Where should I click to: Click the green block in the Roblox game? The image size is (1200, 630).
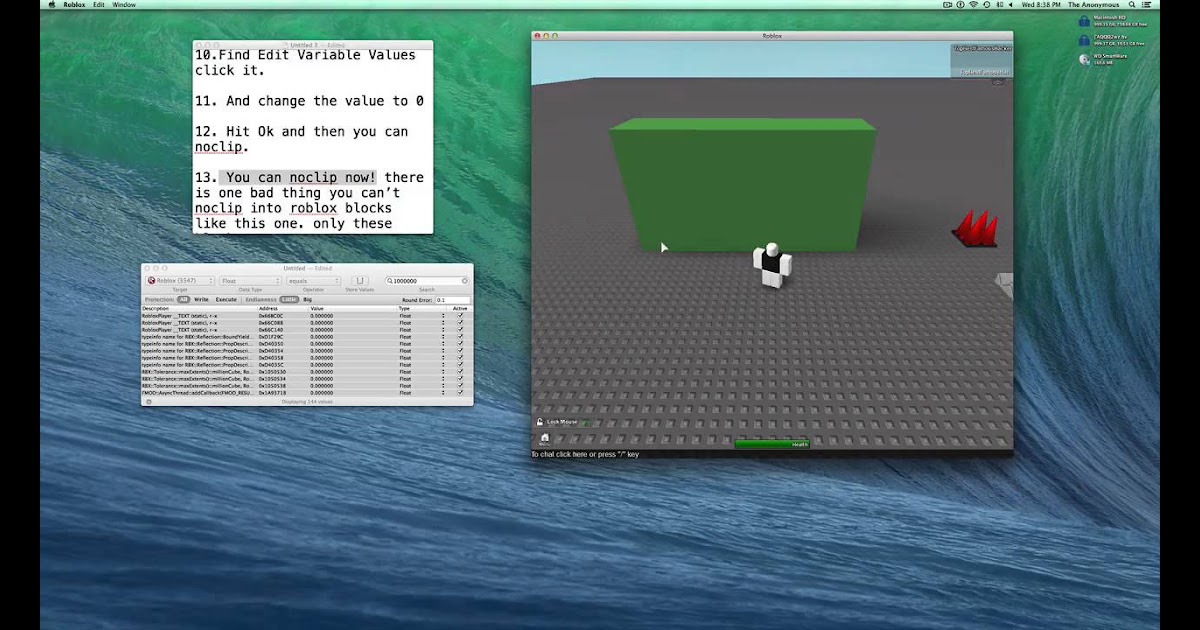pos(742,185)
